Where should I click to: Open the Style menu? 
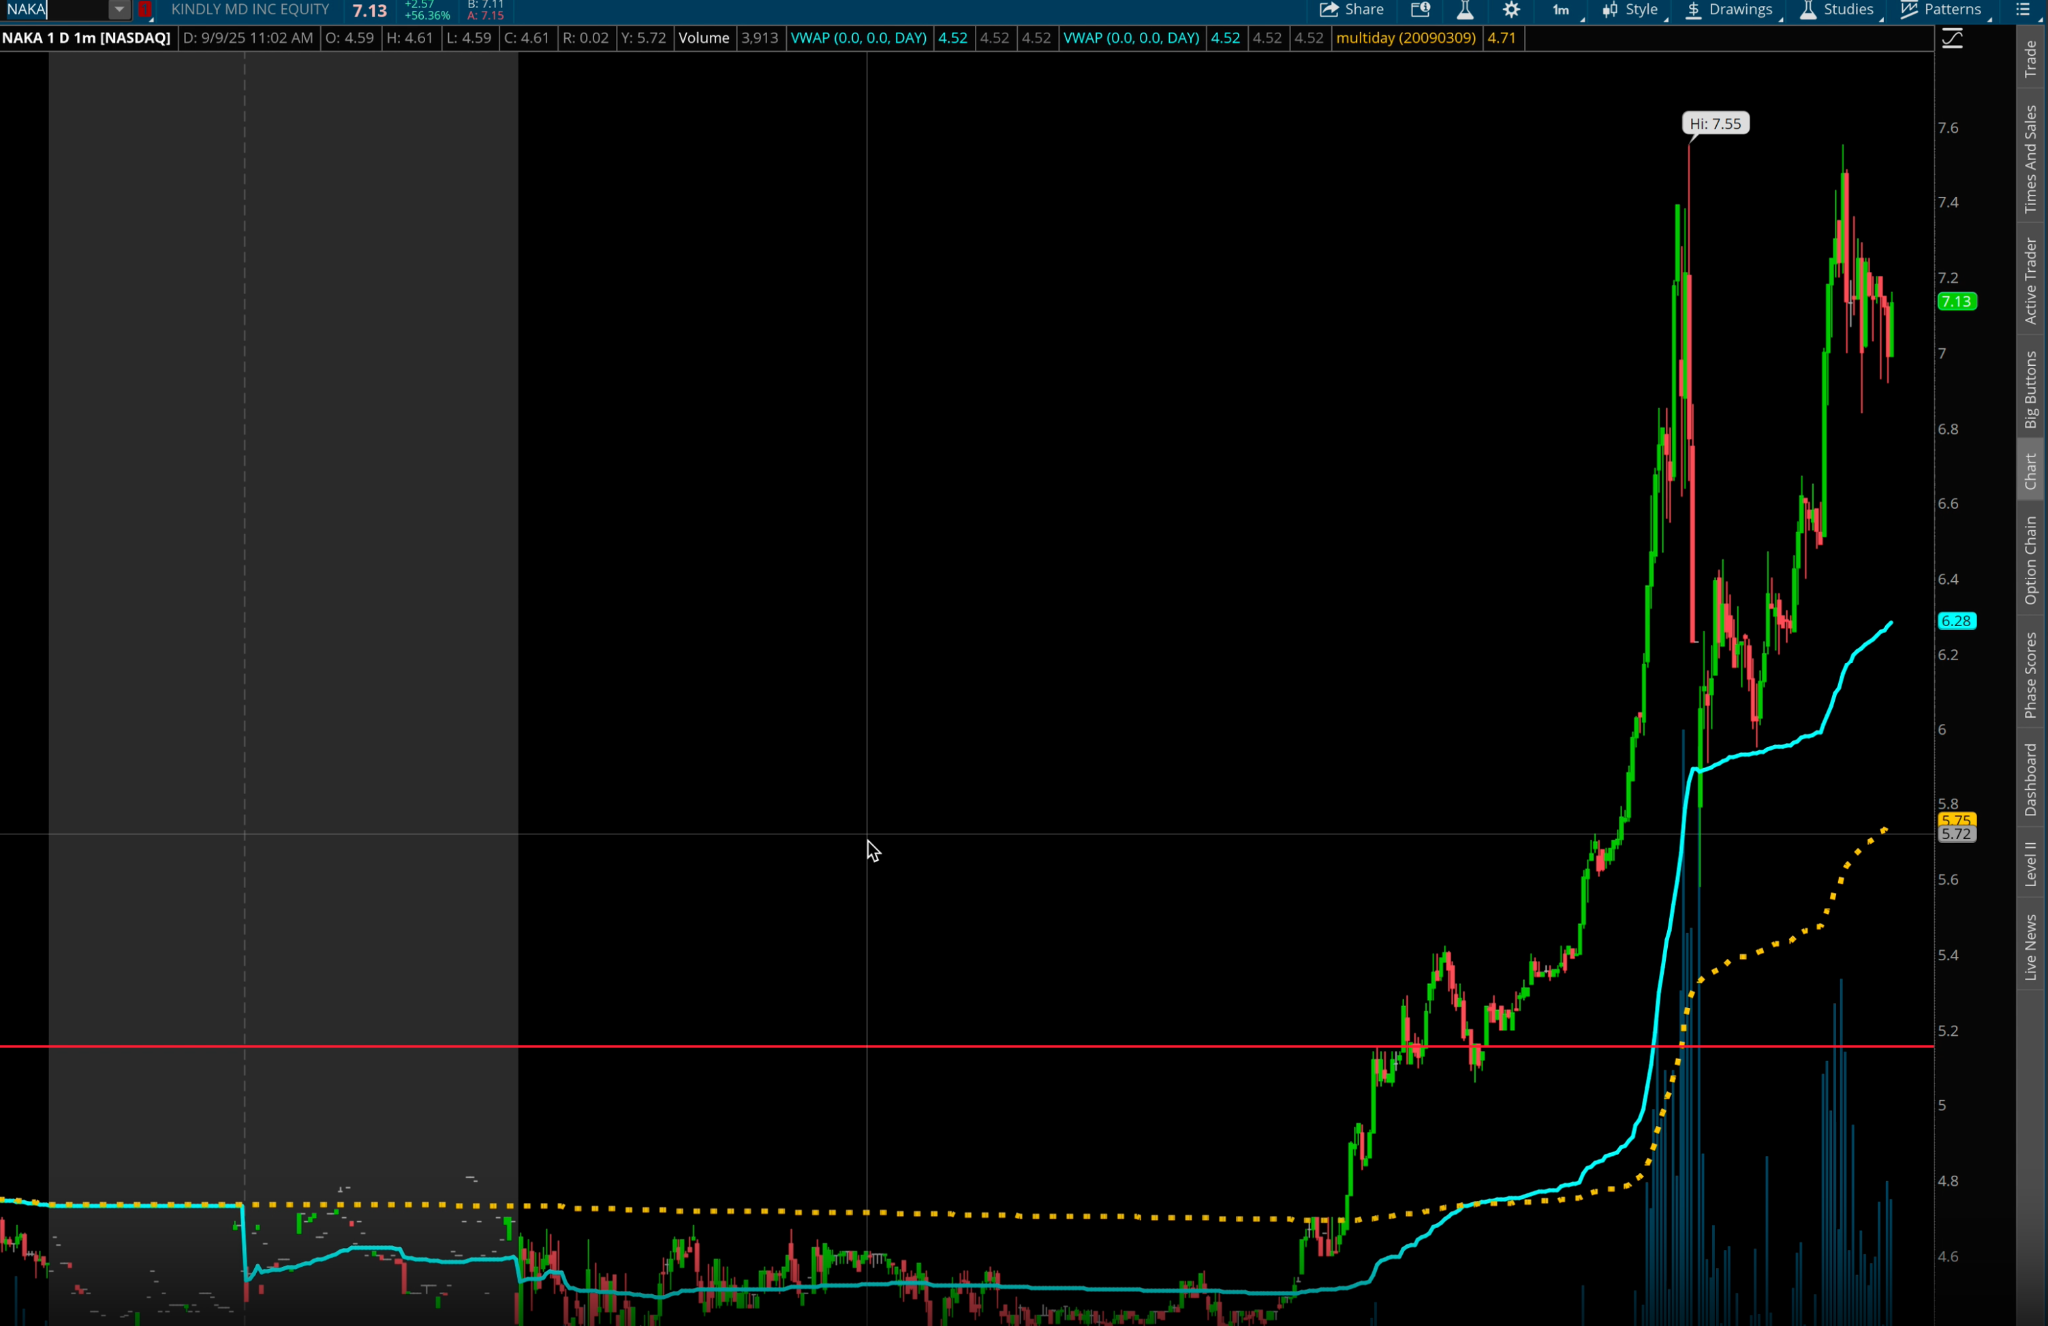[x=1630, y=10]
